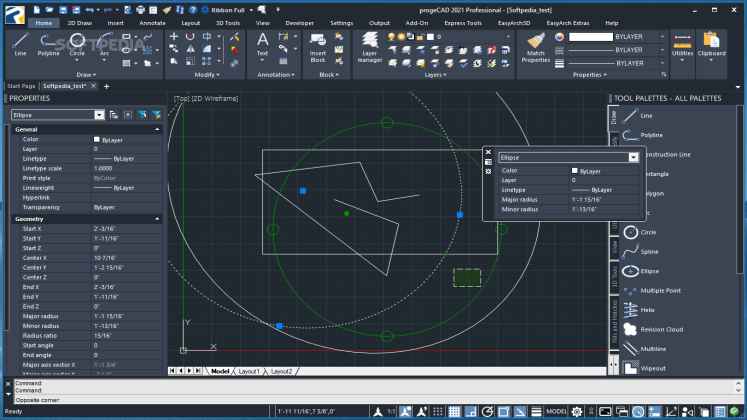Toggle MODEL space button in the status bar

[556, 411]
